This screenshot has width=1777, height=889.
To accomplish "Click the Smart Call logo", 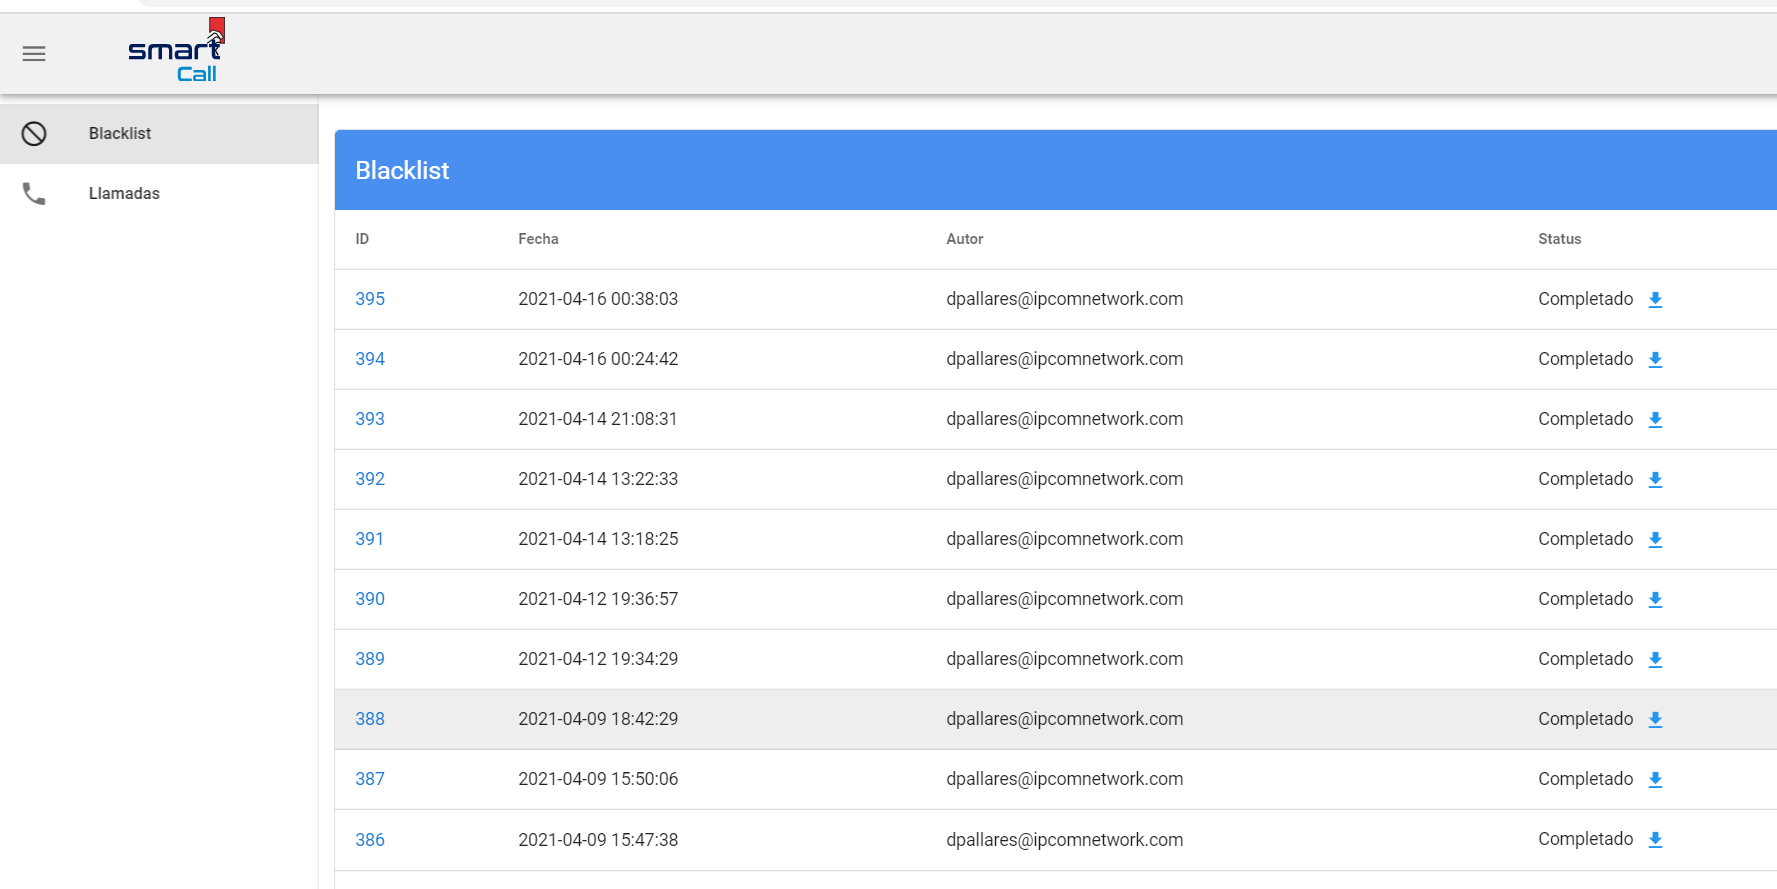I will (176, 52).
